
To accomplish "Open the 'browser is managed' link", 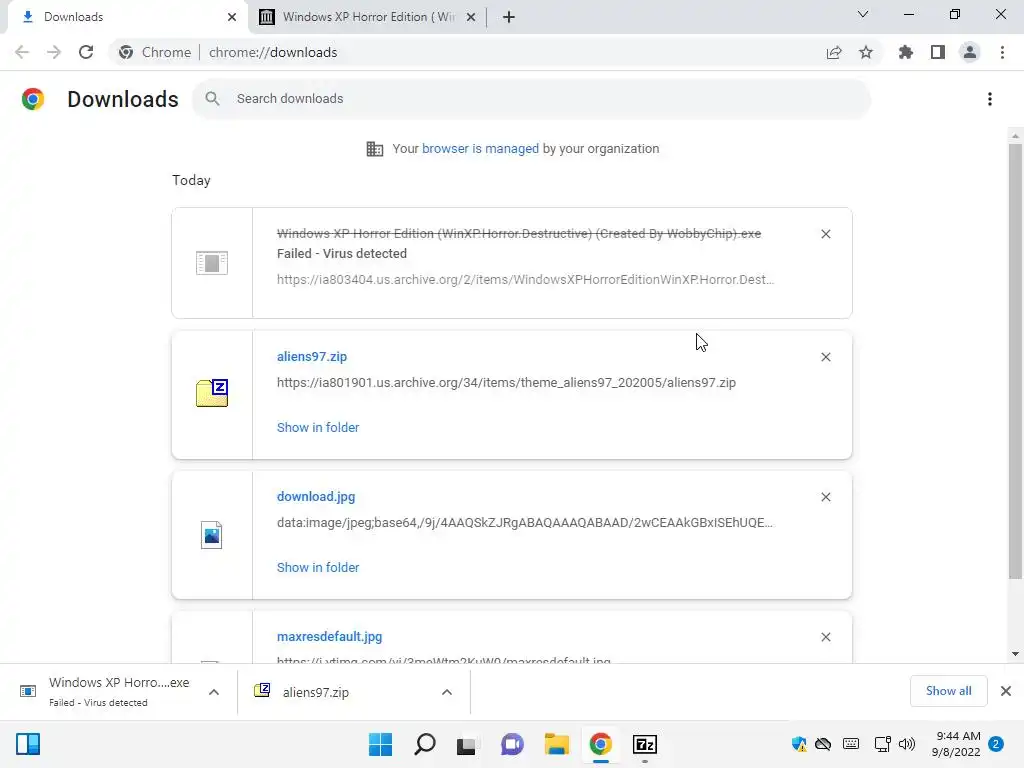I will [x=480, y=148].
